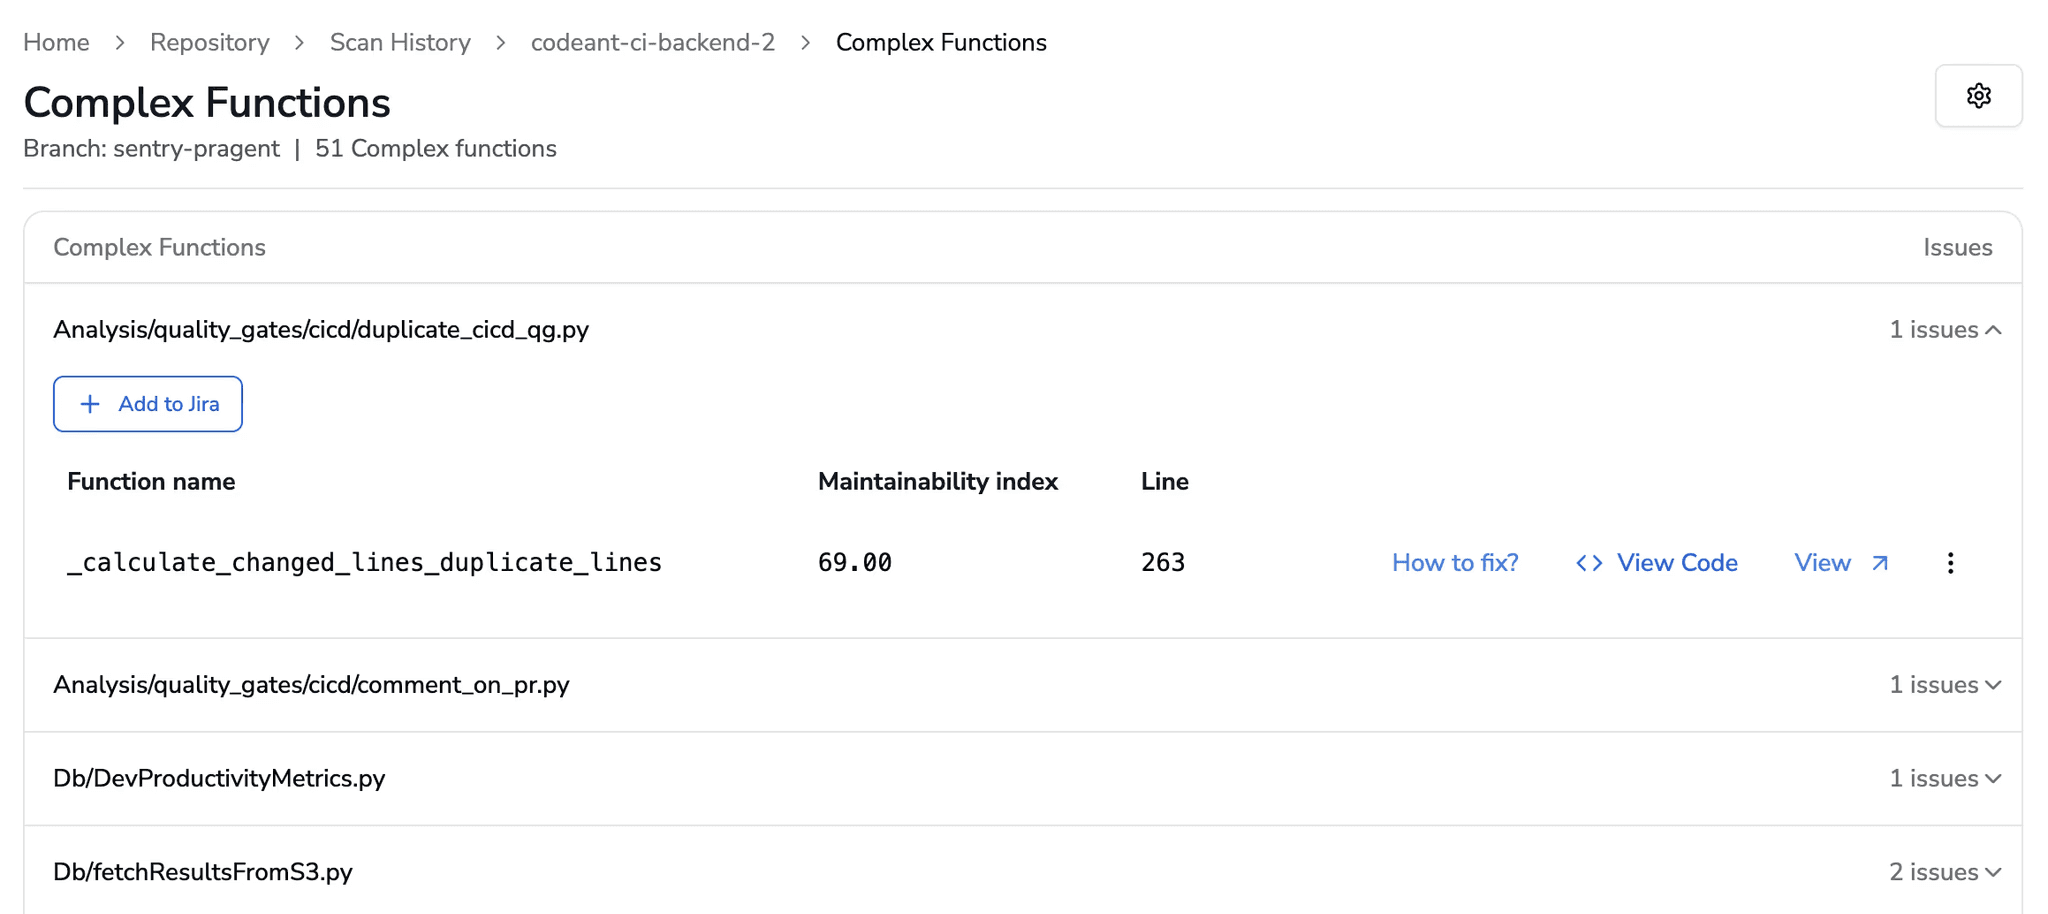Click the code brackets icon beside View Code

(x=1589, y=563)
